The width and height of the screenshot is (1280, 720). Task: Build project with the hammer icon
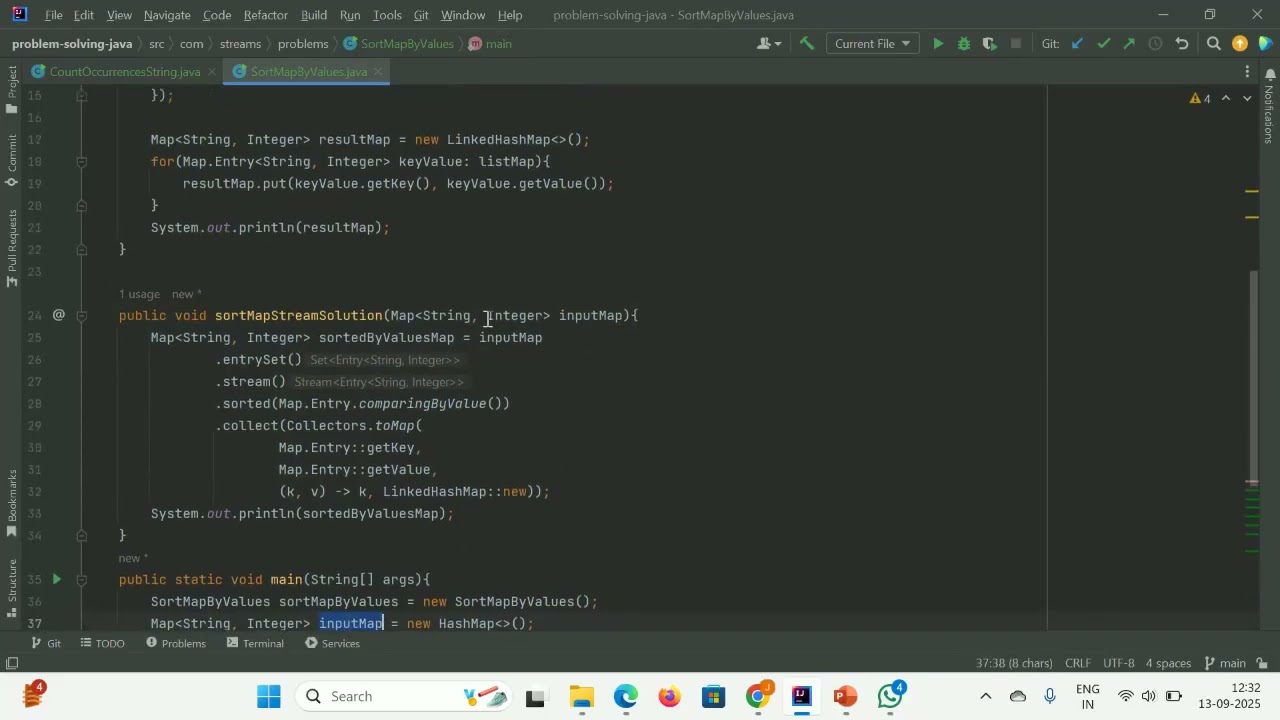point(807,44)
